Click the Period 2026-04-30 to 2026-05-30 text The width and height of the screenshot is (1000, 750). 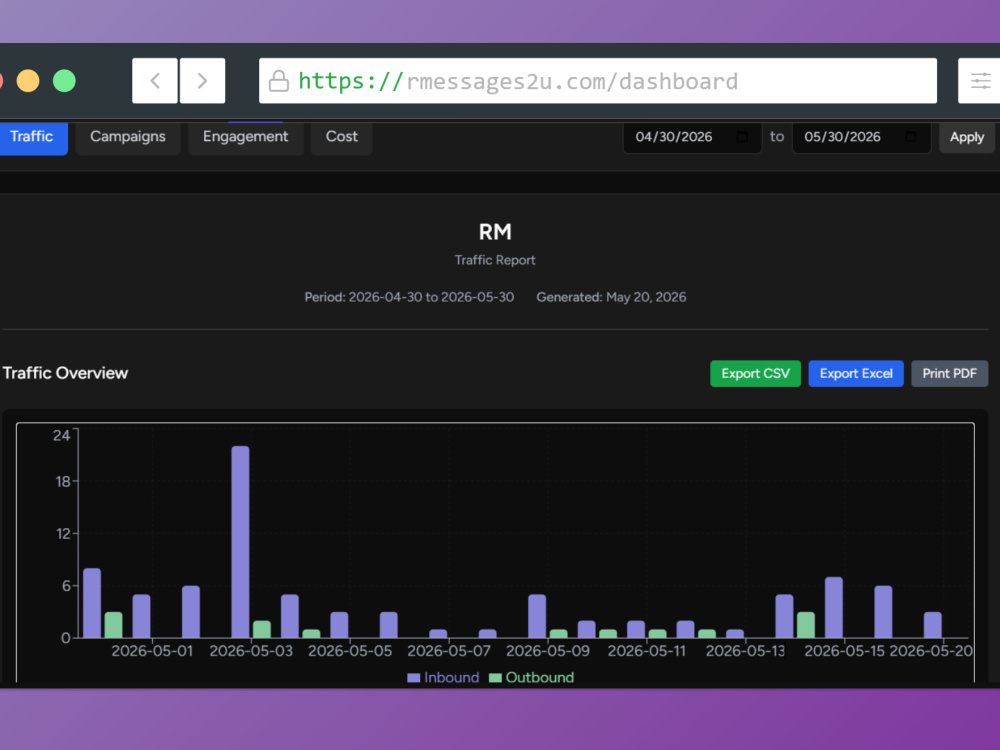(409, 297)
